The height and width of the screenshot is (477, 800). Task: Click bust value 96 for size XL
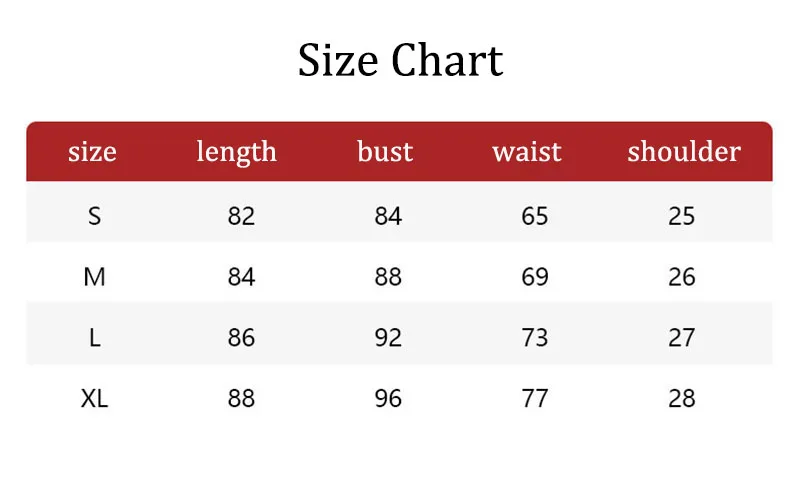388,399
